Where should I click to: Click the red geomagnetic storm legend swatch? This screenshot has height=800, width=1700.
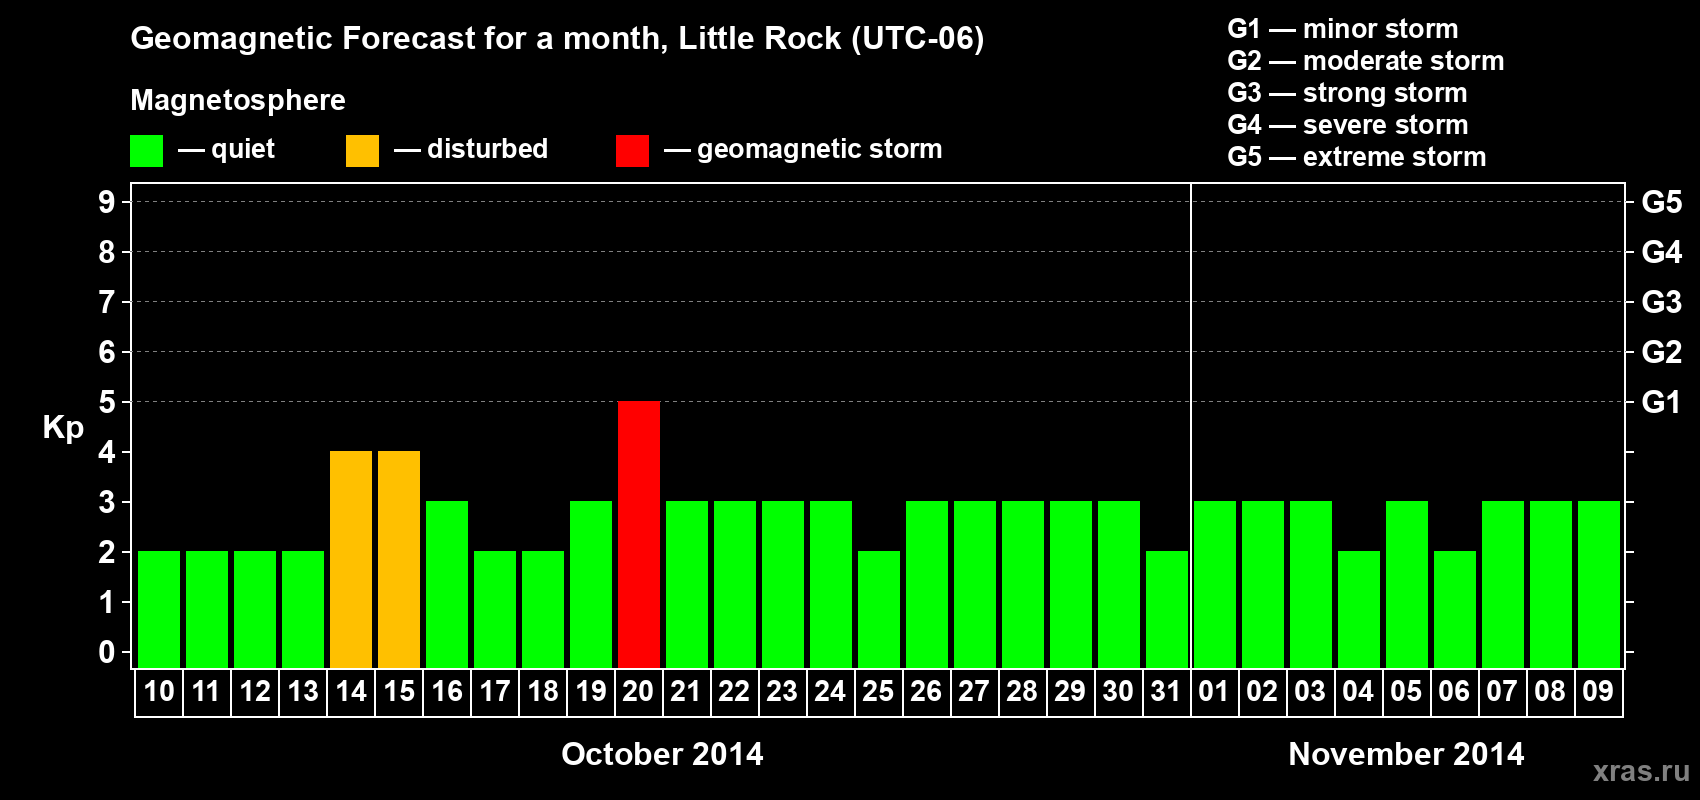632,151
